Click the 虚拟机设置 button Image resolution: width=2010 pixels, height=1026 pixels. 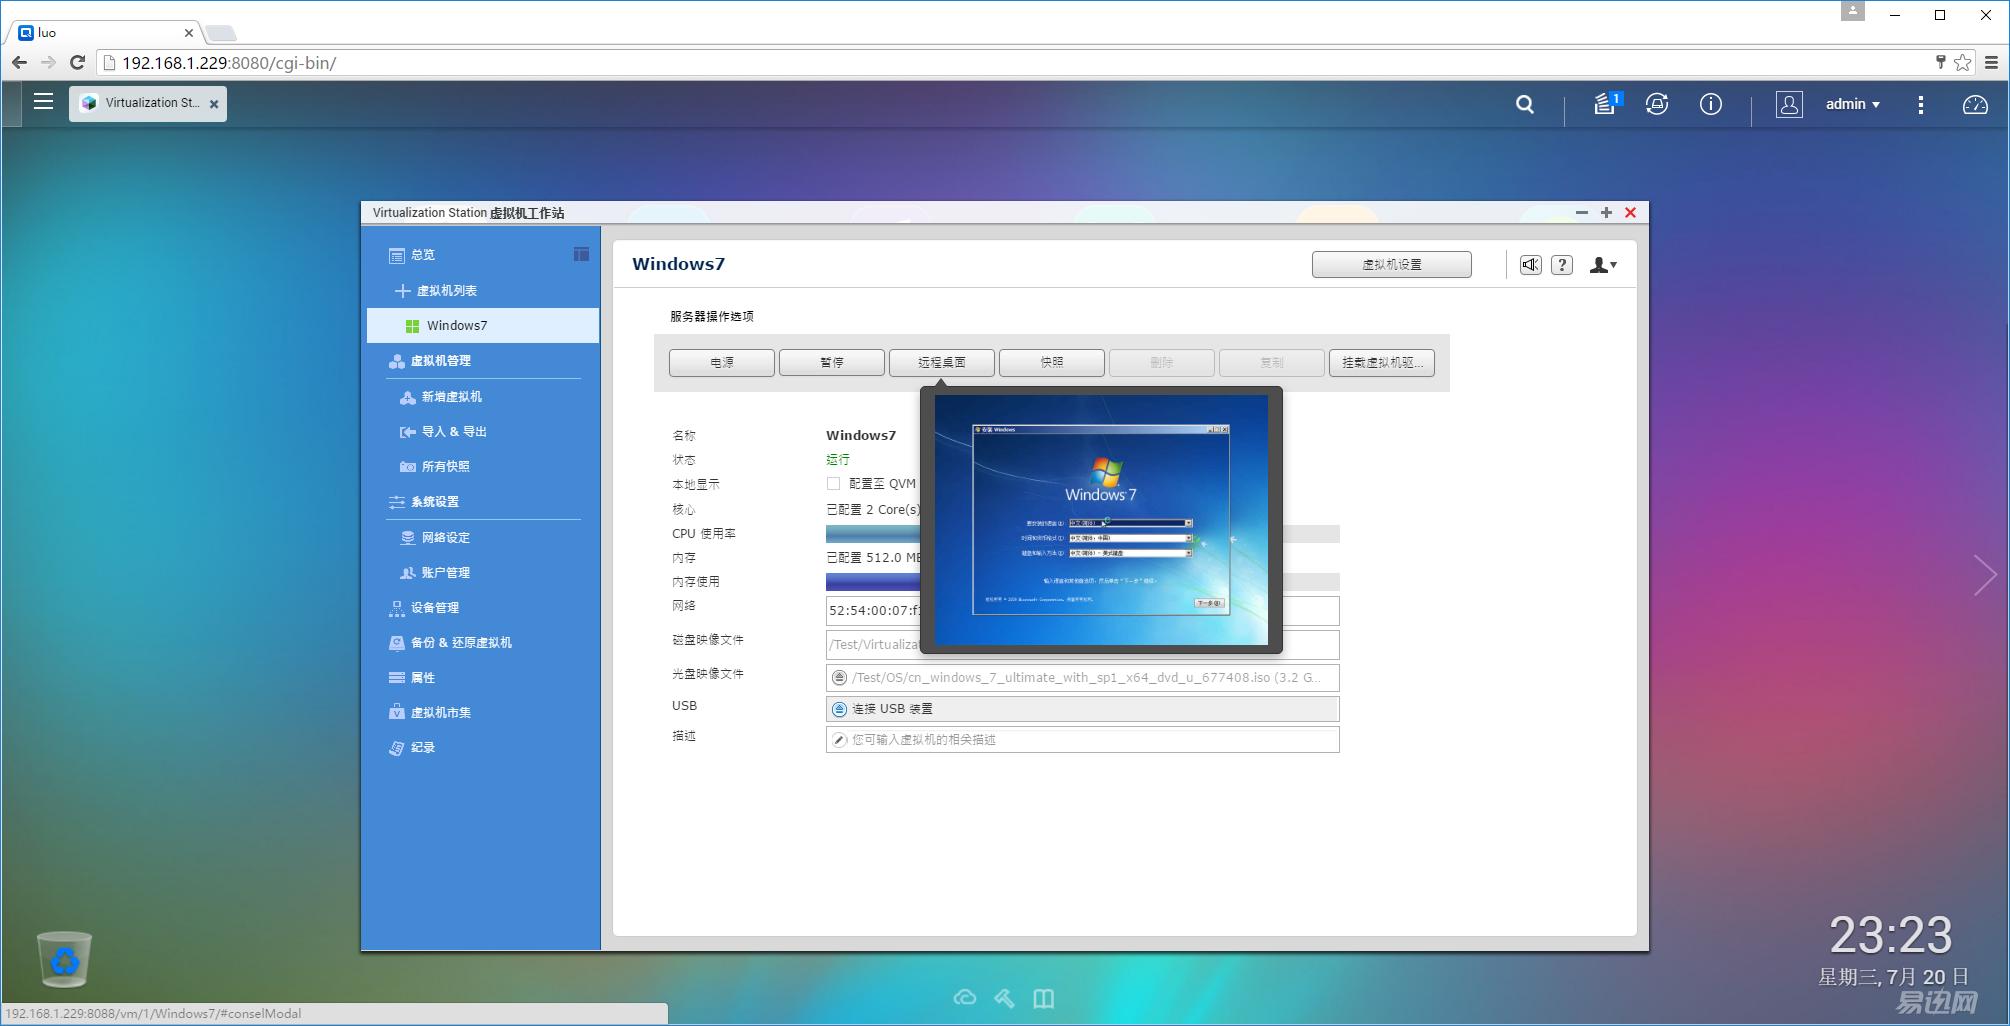(1391, 265)
